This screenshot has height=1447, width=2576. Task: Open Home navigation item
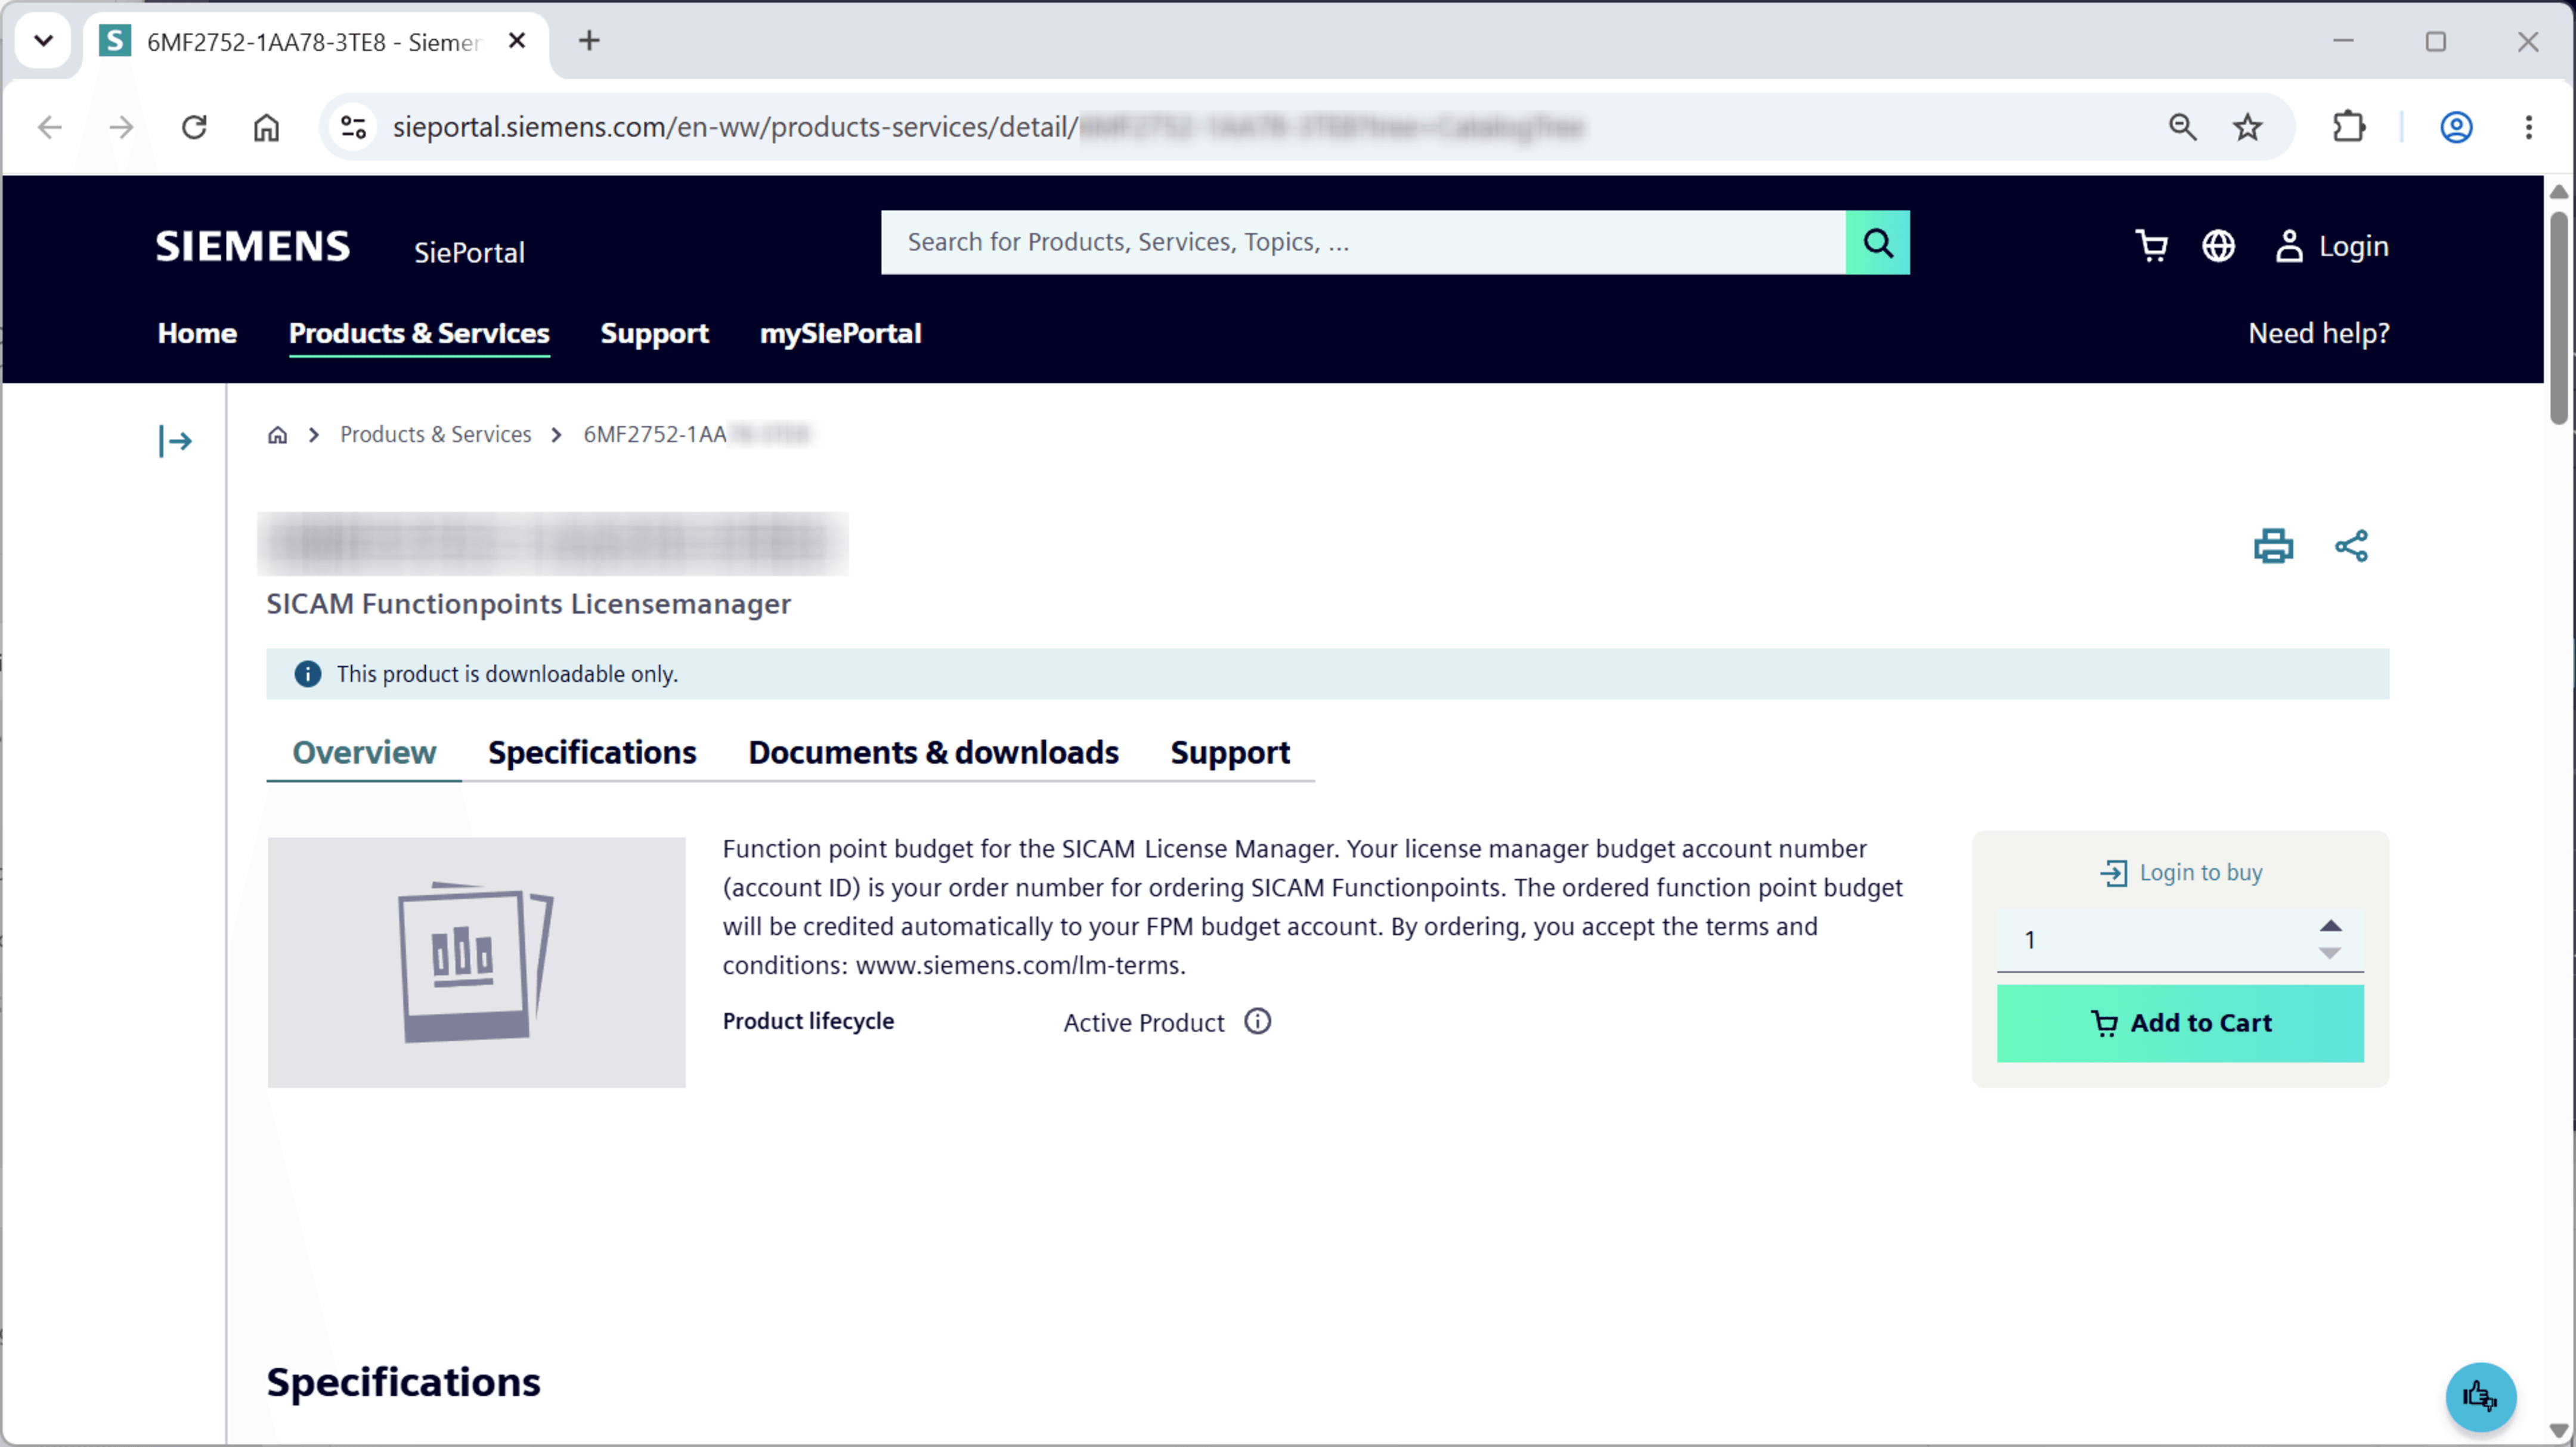(197, 334)
